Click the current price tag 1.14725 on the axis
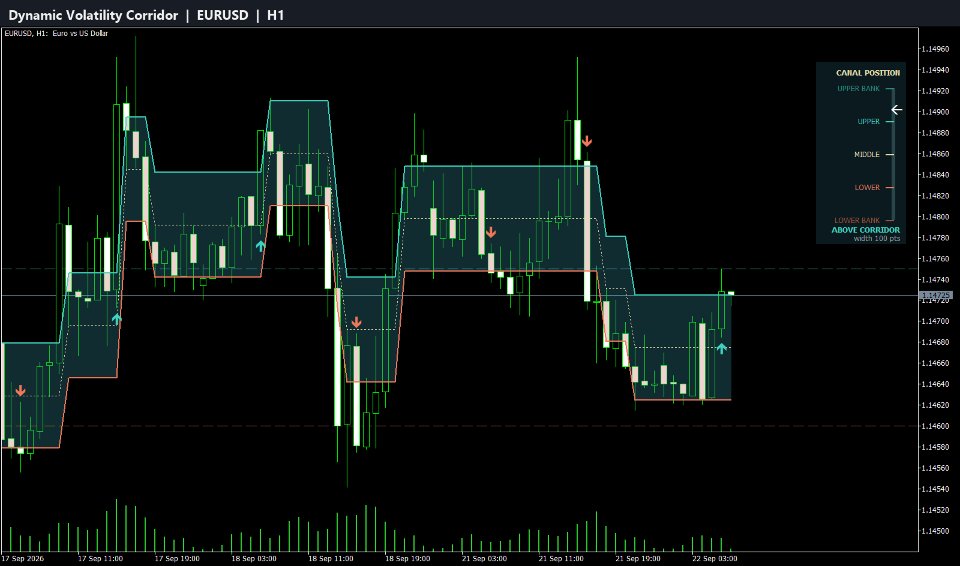Viewport: 960px width, 566px height. click(x=936, y=295)
